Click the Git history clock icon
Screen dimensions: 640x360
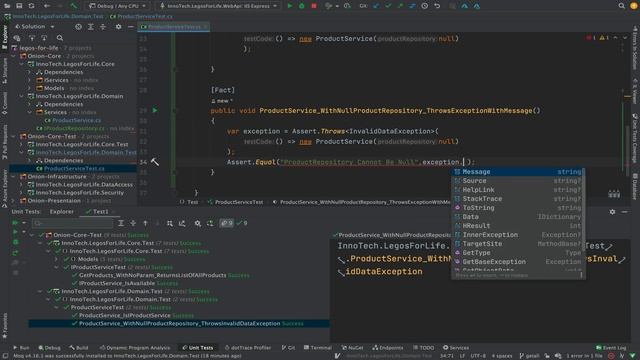click(x=424, y=6)
